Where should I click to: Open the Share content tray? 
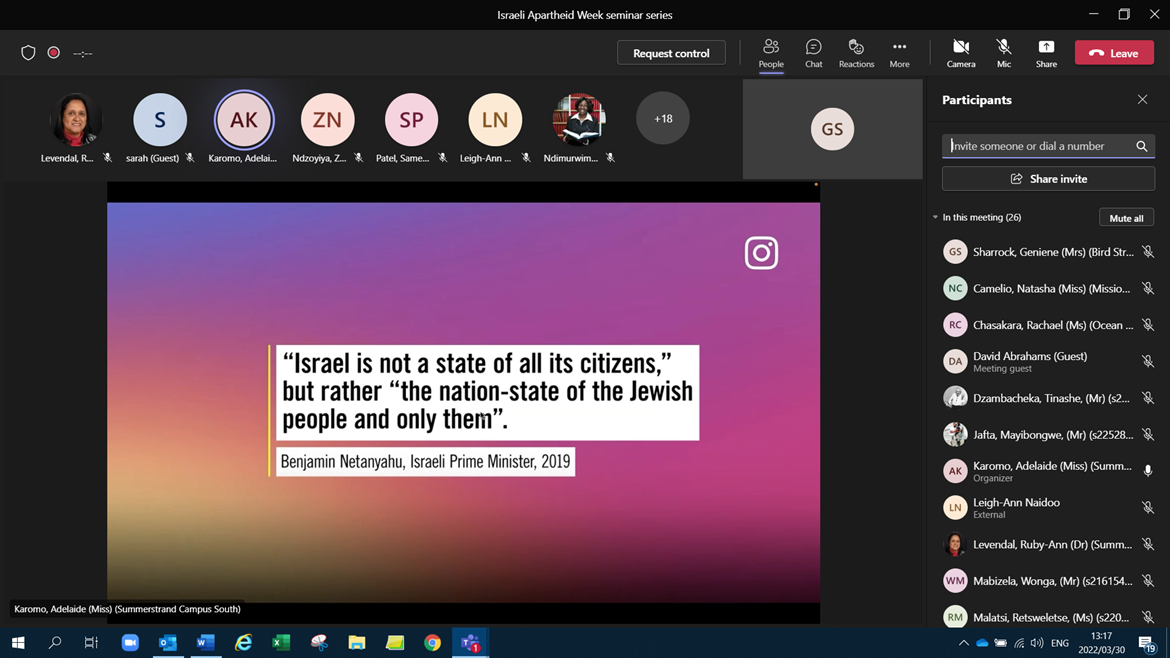click(x=1046, y=53)
